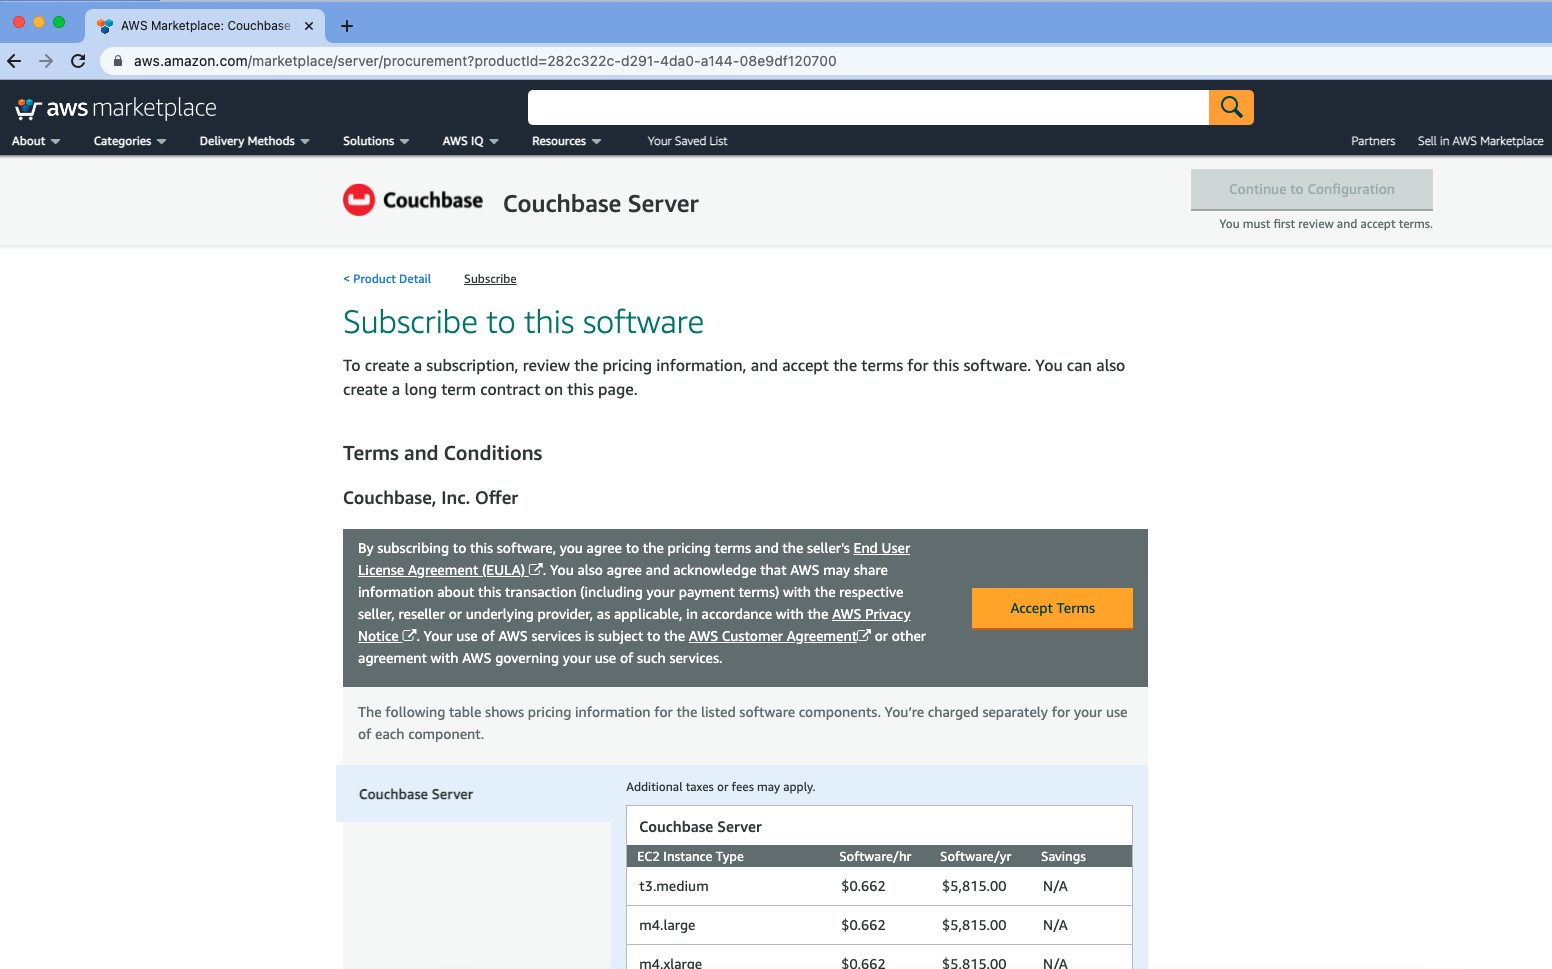Click the Accept Terms button

[x=1051, y=607]
